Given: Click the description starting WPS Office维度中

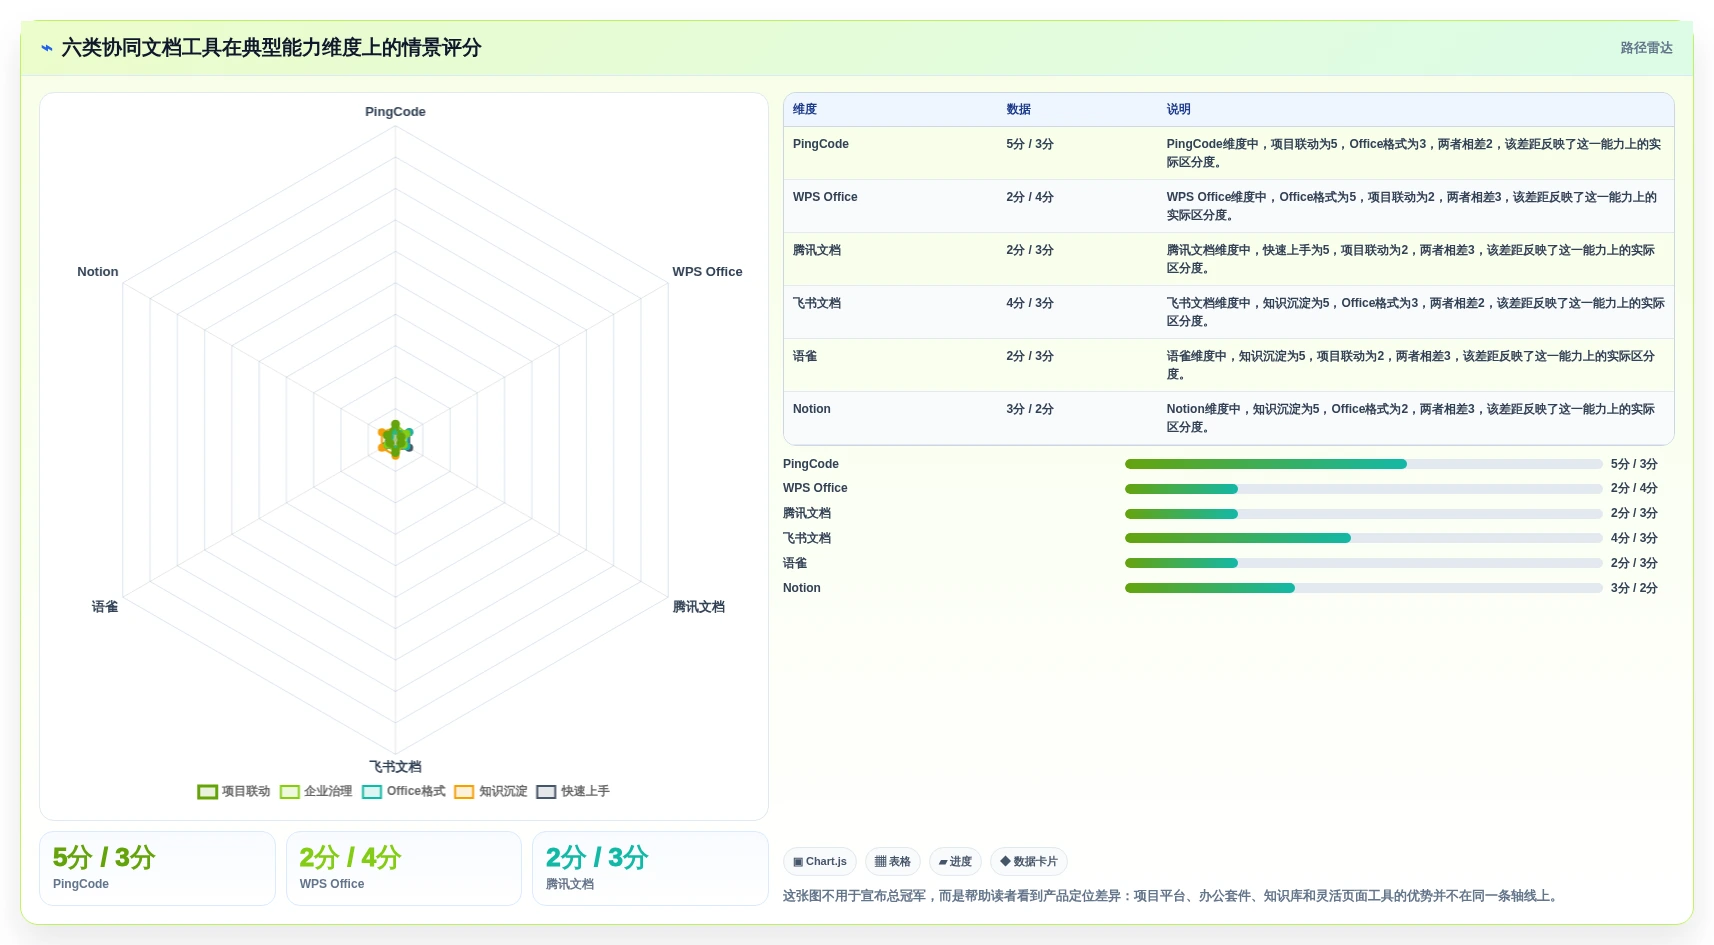Looking at the screenshot, I should tap(1412, 206).
